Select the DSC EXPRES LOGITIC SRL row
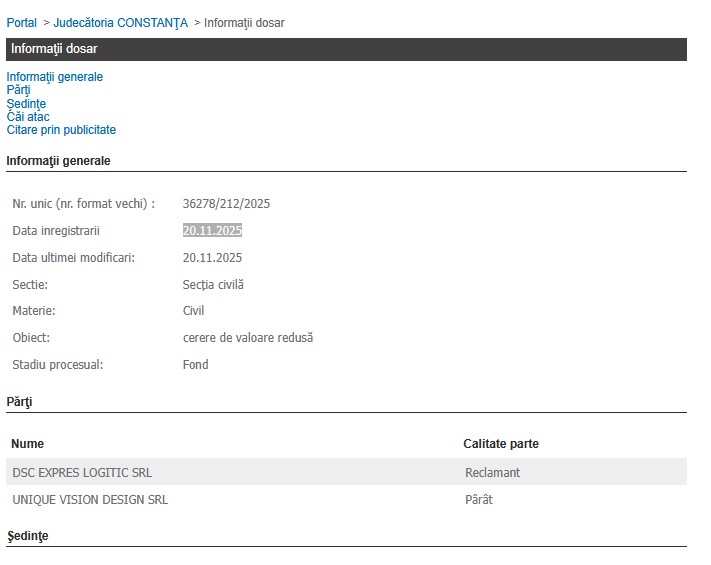This screenshot has height=565, width=711. (x=82, y=472)
